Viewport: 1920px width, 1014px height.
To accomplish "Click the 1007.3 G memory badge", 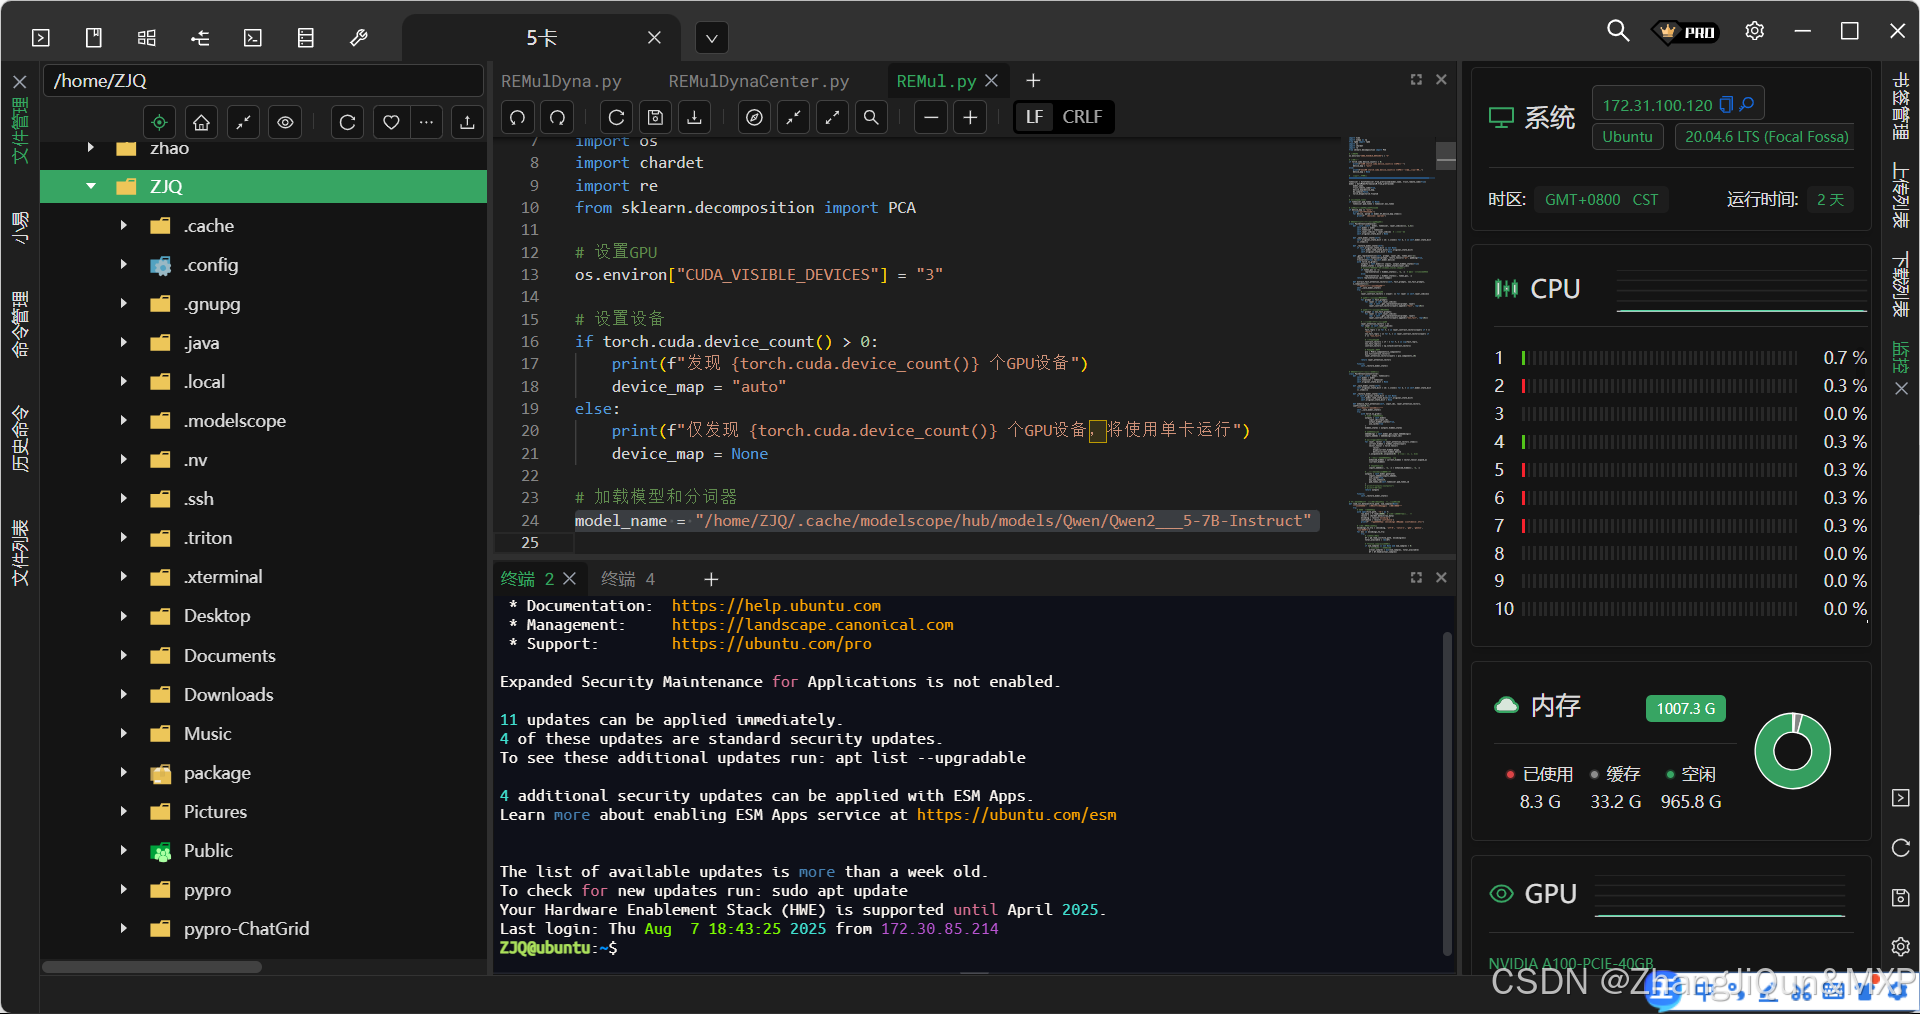I will (1685, 708).
